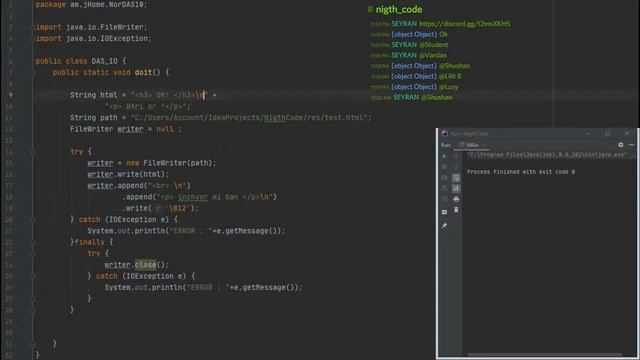Click "FileWriter writer = null" line
This screenshot has width=640, height=360.
126,129
